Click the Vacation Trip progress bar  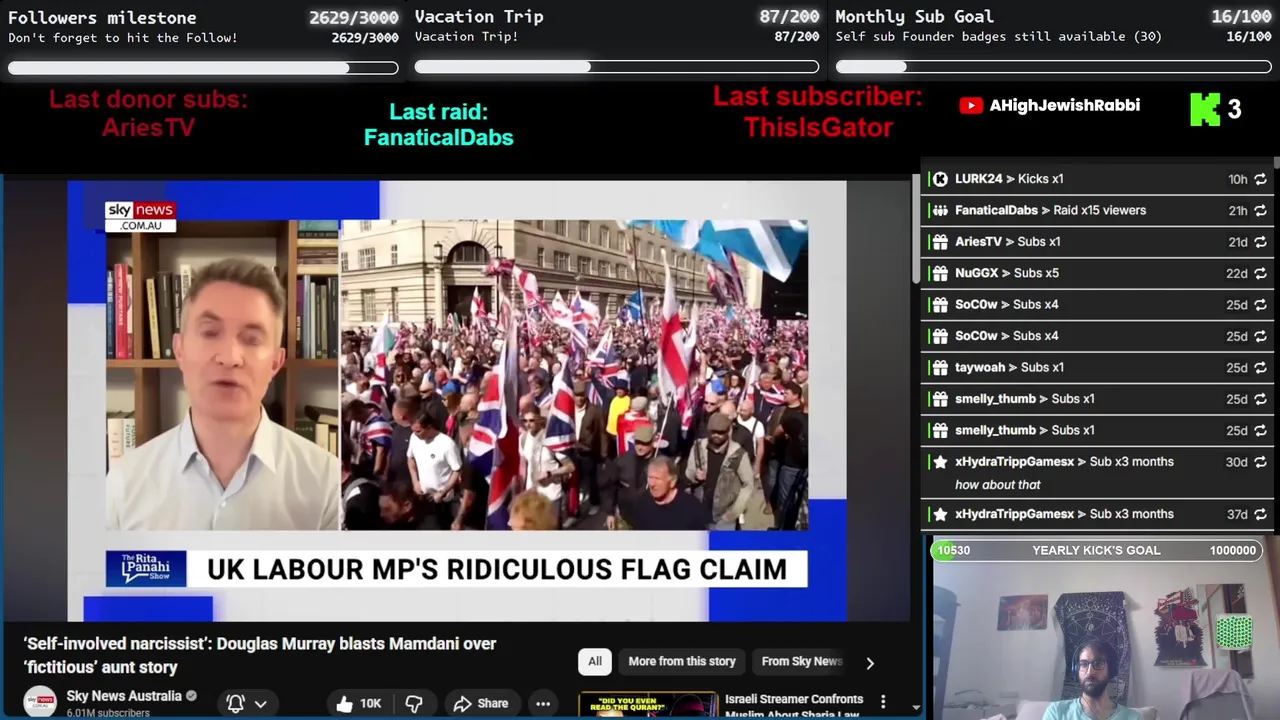(x=617, y=67)
